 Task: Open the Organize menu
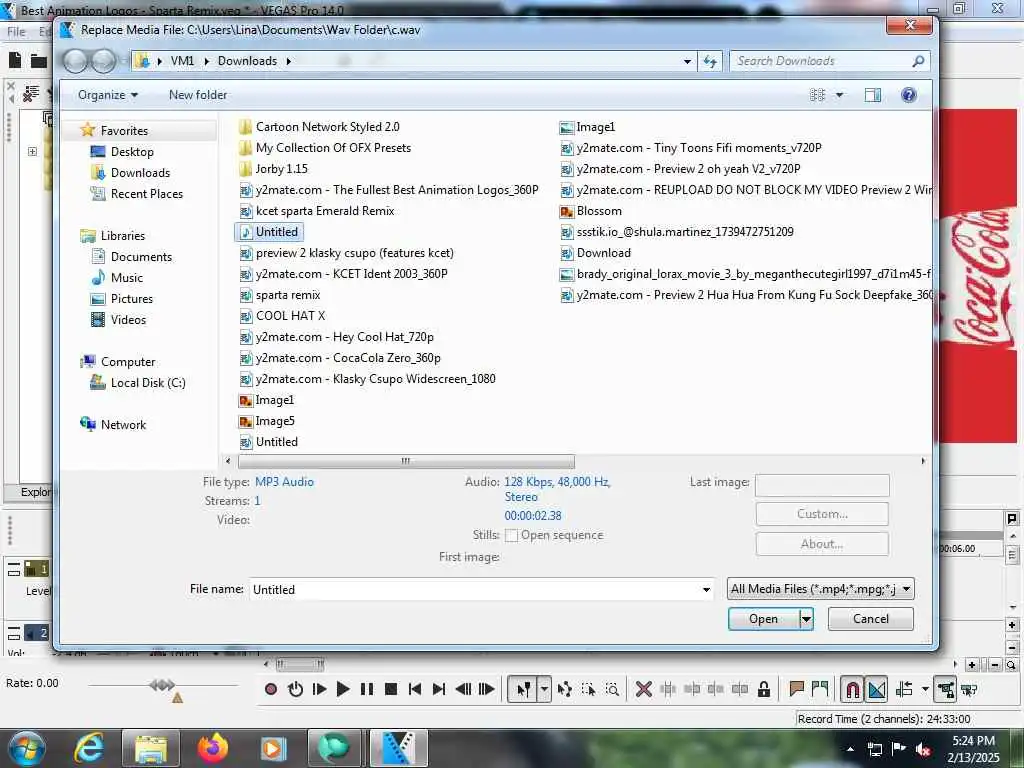click(x=108, y=95)
